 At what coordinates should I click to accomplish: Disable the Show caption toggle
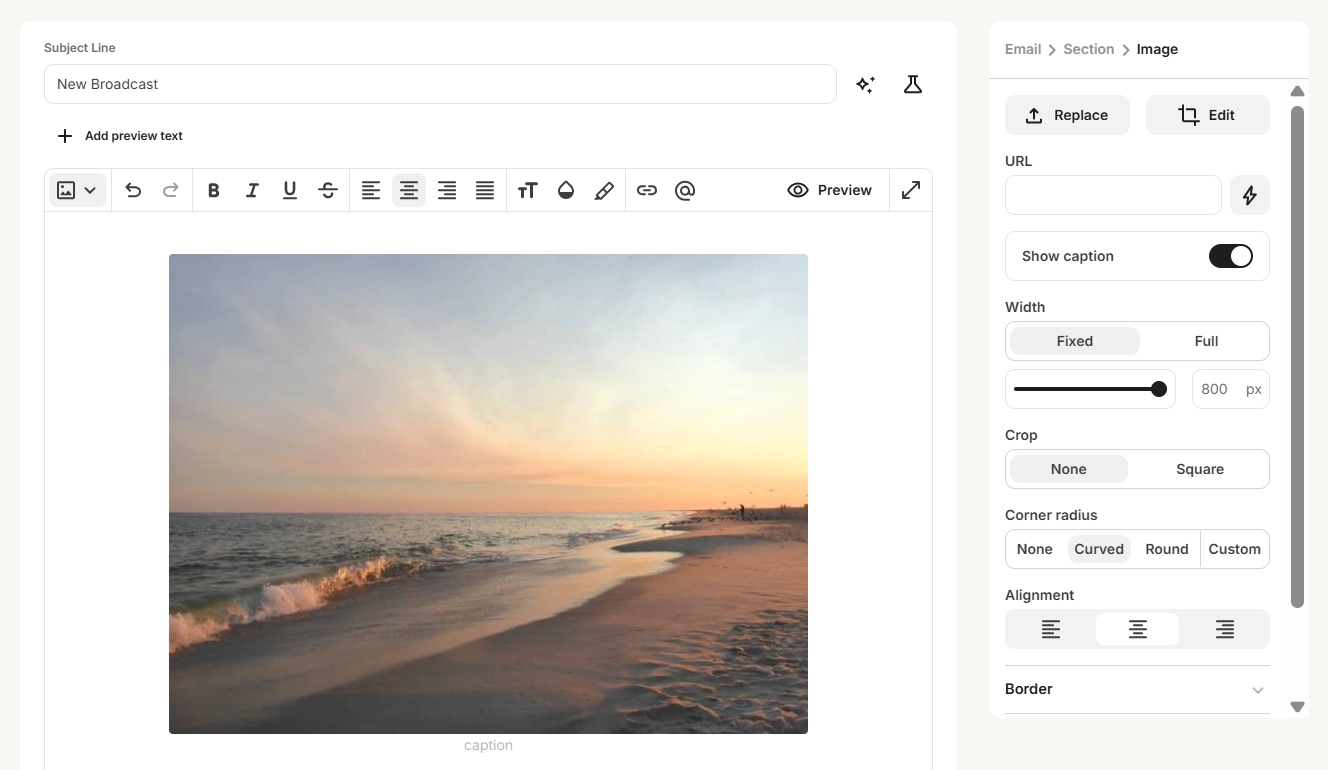click(x=1230, y=256)
